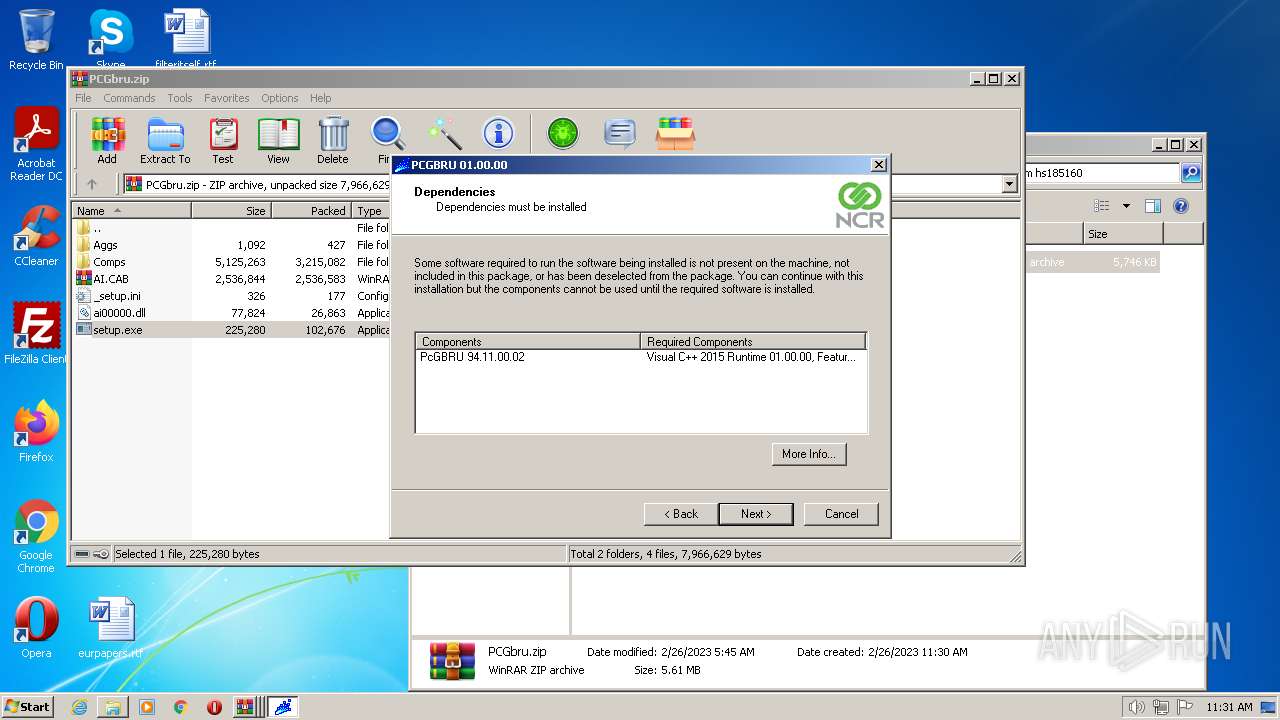
Task: Click the Comment toolbar icon
Action: [620, 133]
